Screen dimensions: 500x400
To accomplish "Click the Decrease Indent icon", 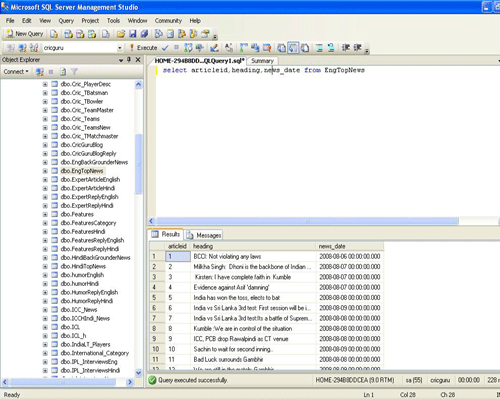I will tap(345, 48).
